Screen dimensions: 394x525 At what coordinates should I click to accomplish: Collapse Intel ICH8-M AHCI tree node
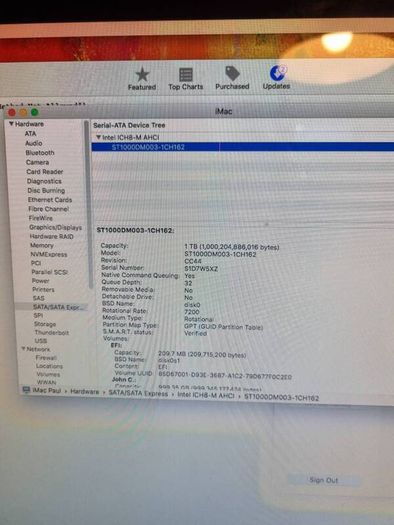pyautogui.click(x=98, y=137)
